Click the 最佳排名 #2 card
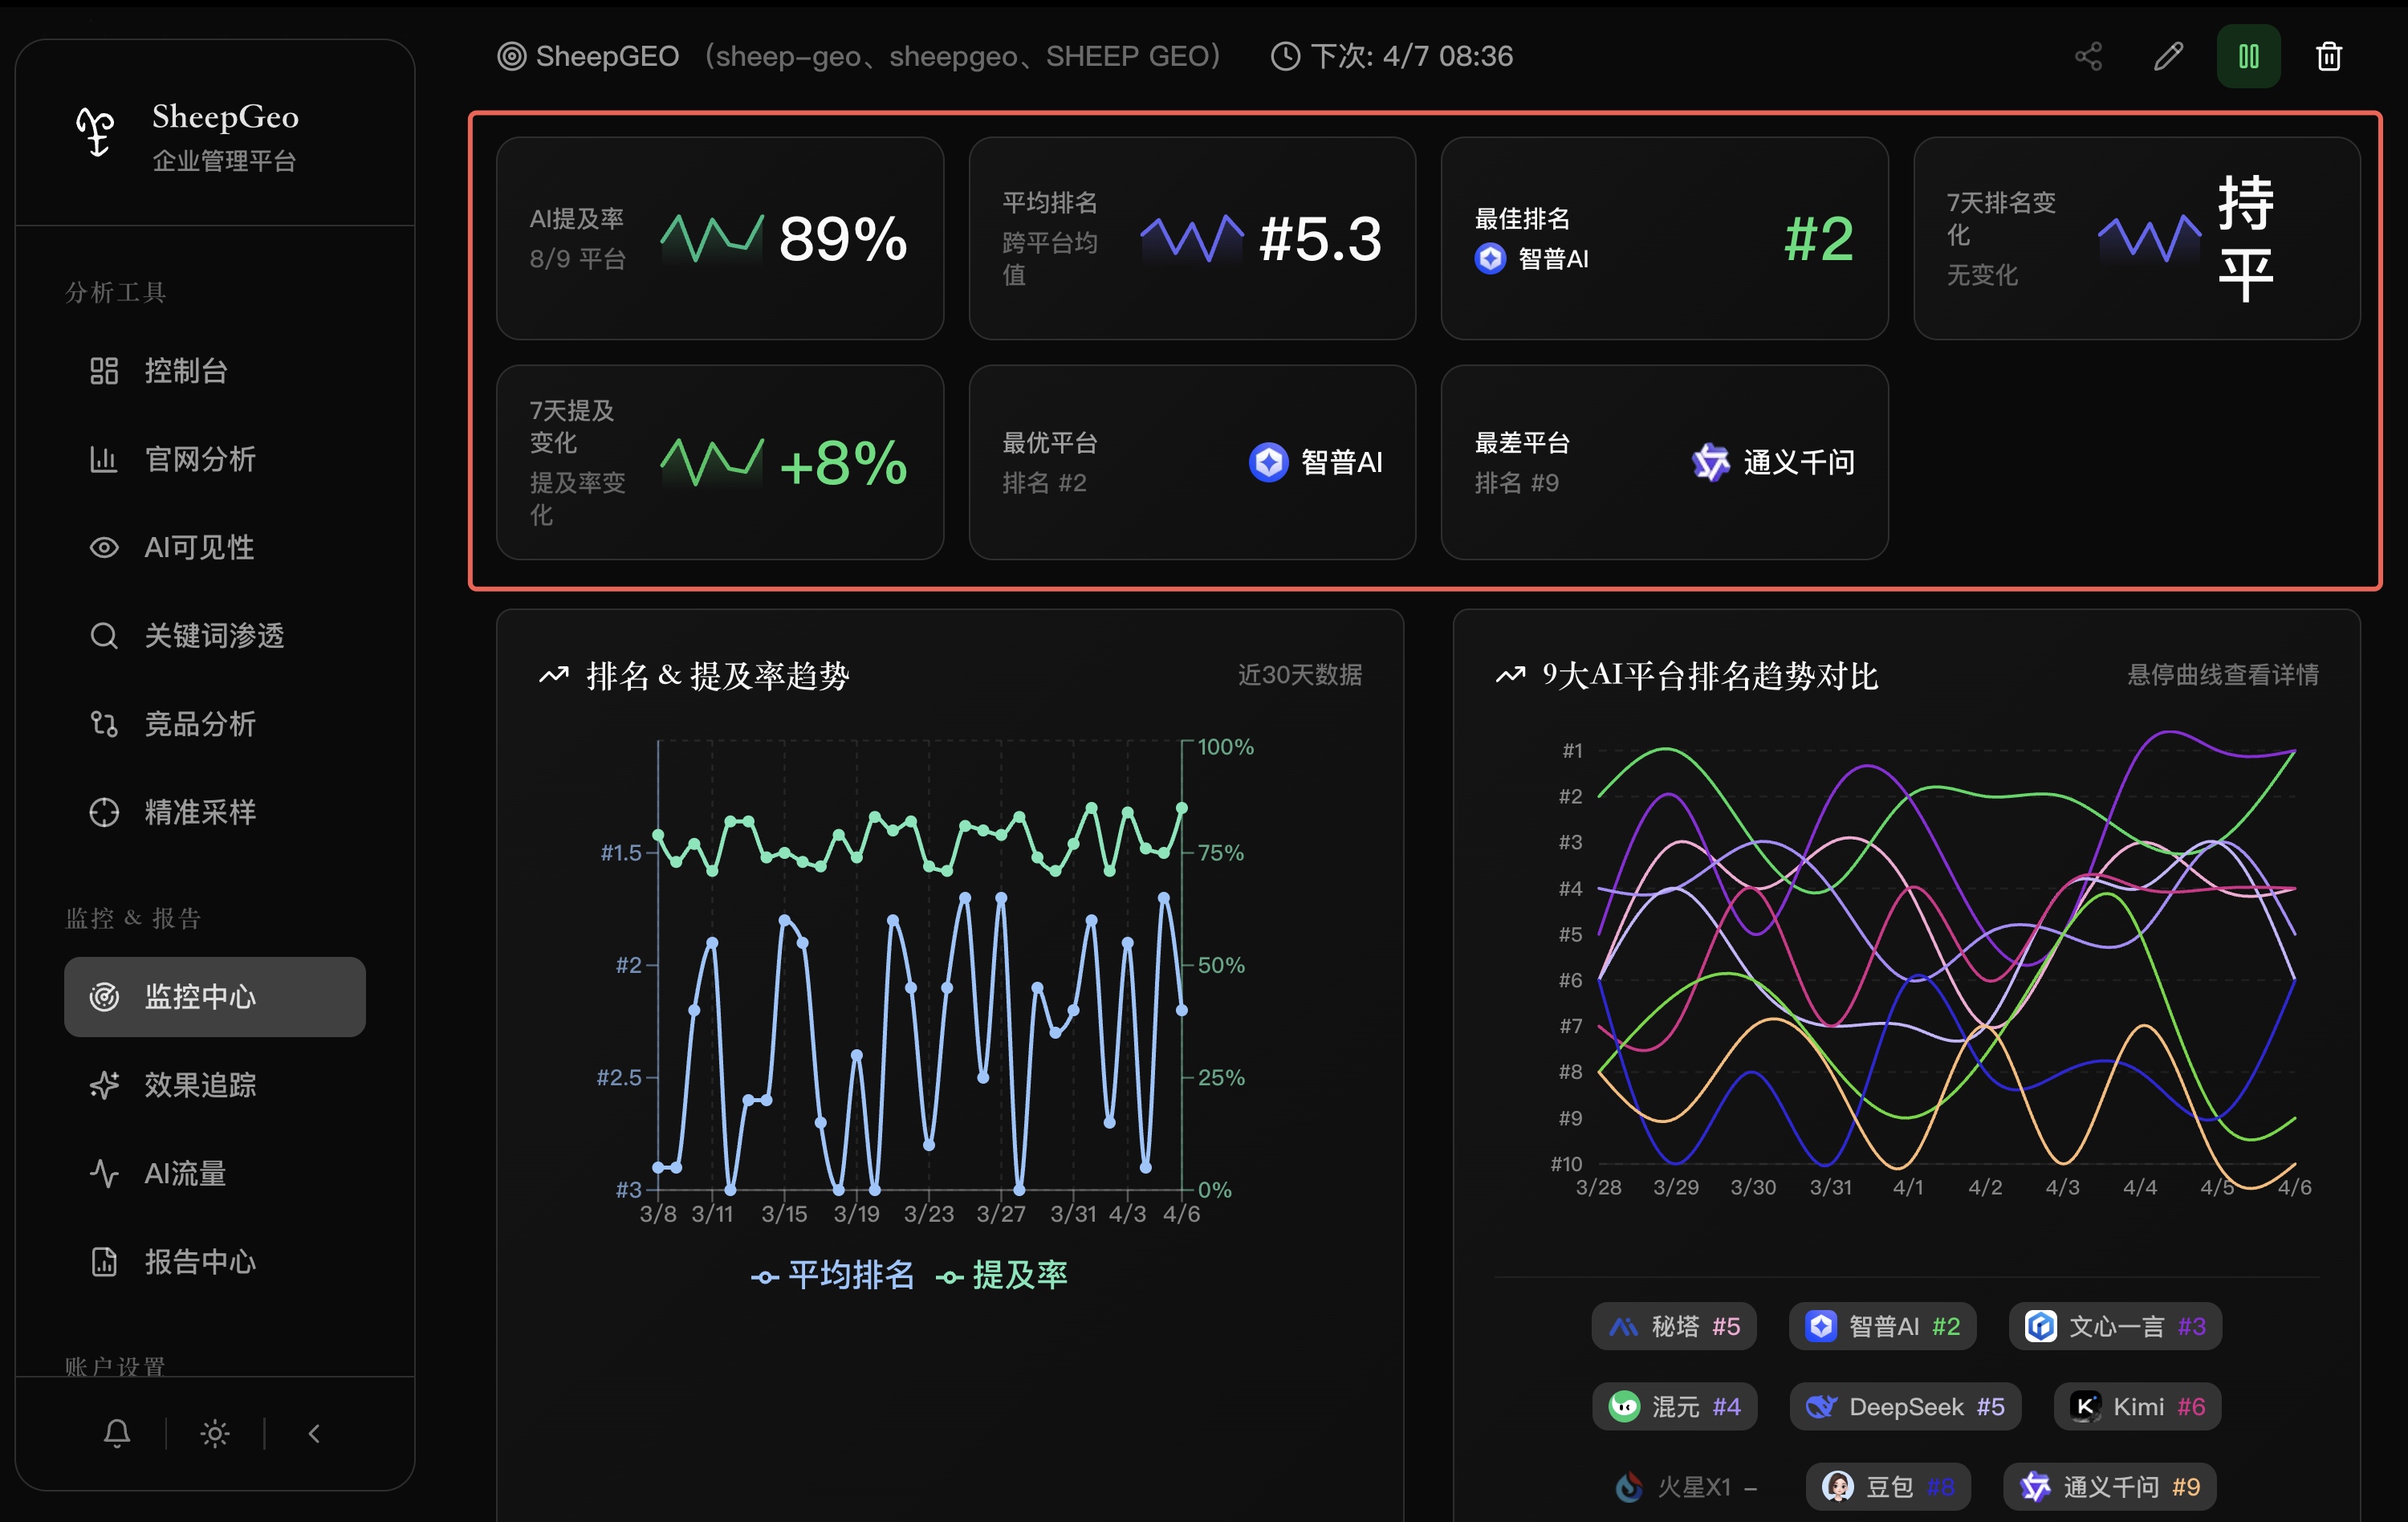The image size is (2408, 1522). pyautogui.click(x=1664, y=238)
